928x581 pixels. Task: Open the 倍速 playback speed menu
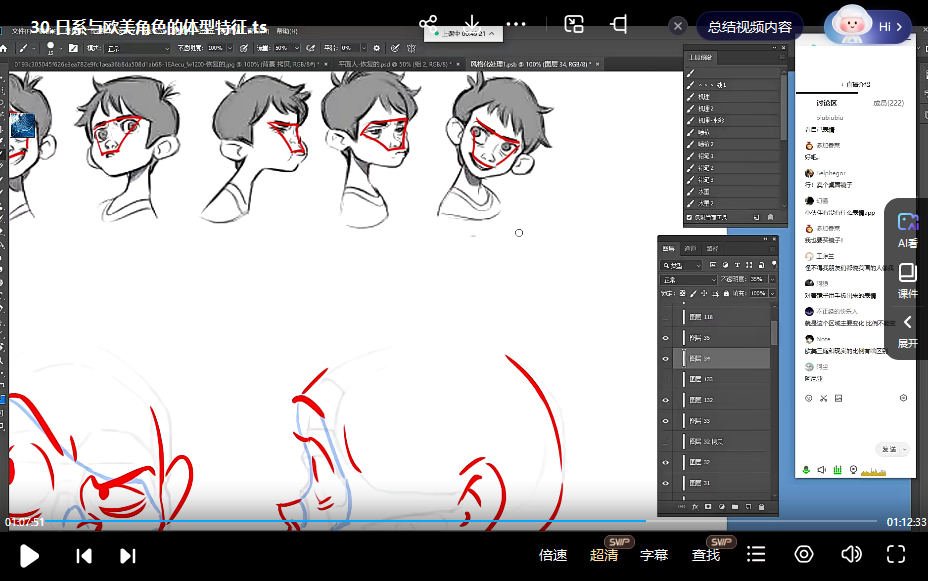pos(553,555)
